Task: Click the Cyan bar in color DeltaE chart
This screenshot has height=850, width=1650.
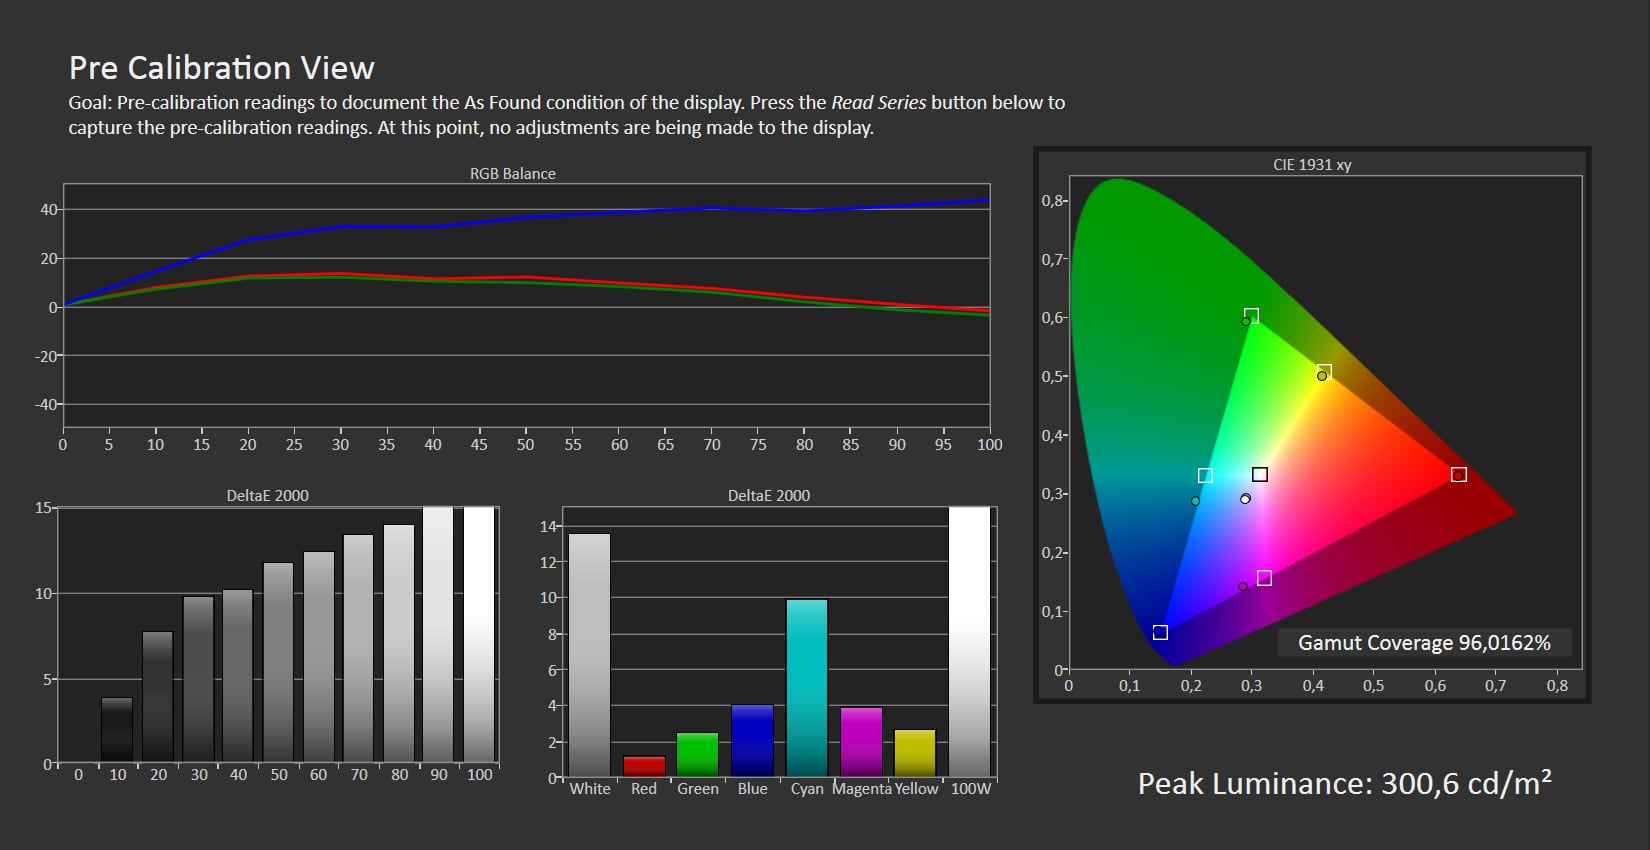Action: coord(807,688)
